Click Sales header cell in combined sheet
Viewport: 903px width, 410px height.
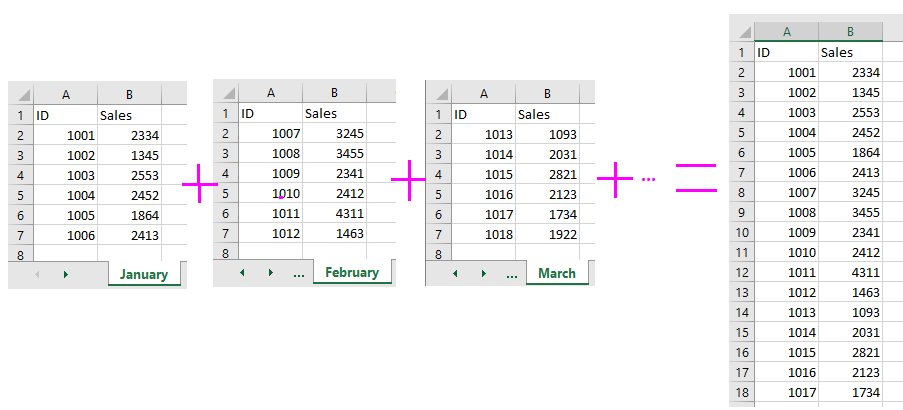[851, 52]
